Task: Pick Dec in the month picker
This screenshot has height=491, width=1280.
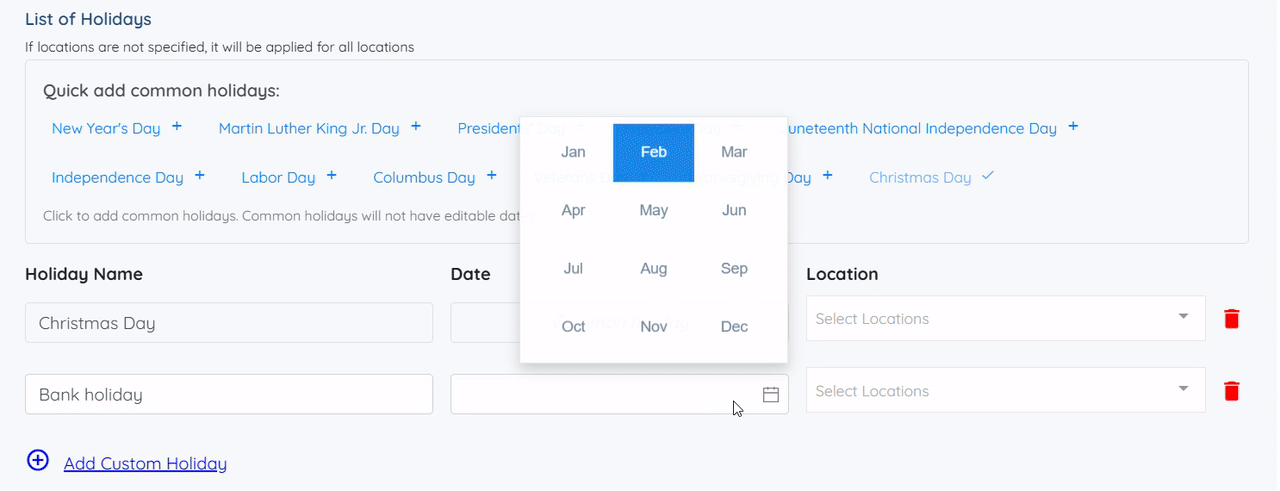Action: tap(734, 327)
